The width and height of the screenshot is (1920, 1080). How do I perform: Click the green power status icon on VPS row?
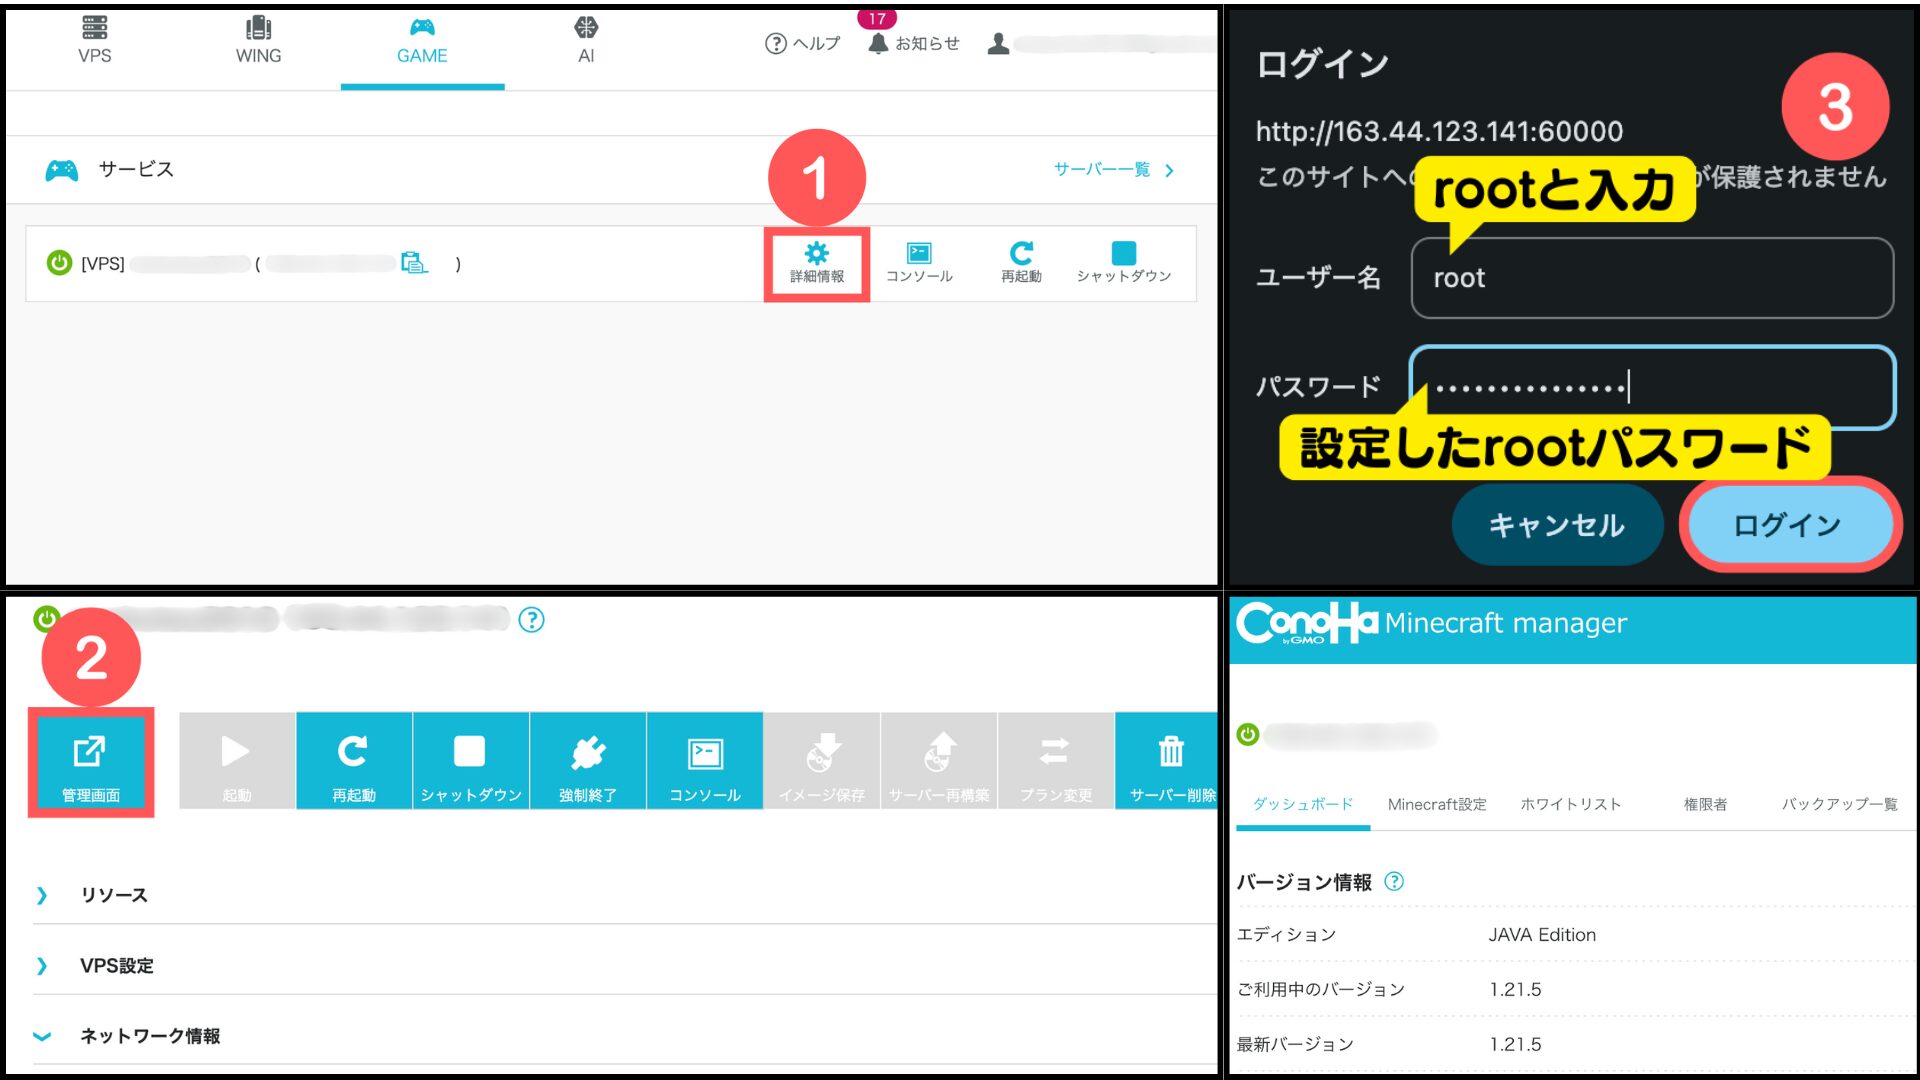point(59,263)
